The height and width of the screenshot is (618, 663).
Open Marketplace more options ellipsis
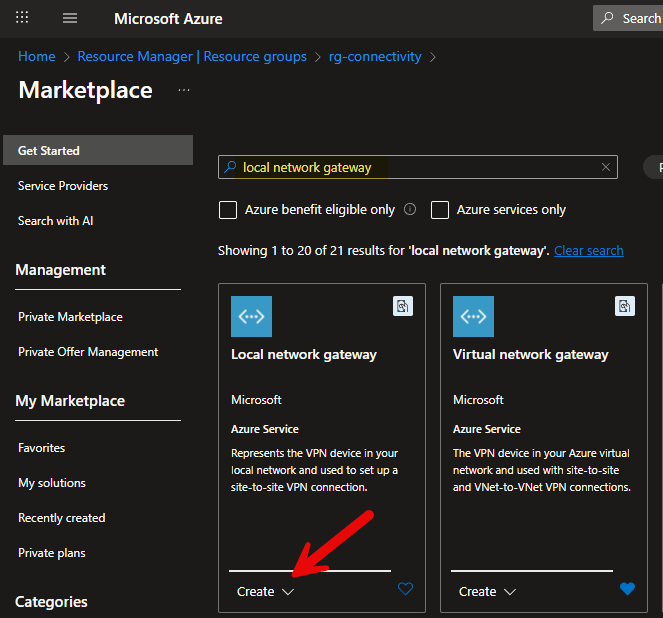tap(184, 90)
